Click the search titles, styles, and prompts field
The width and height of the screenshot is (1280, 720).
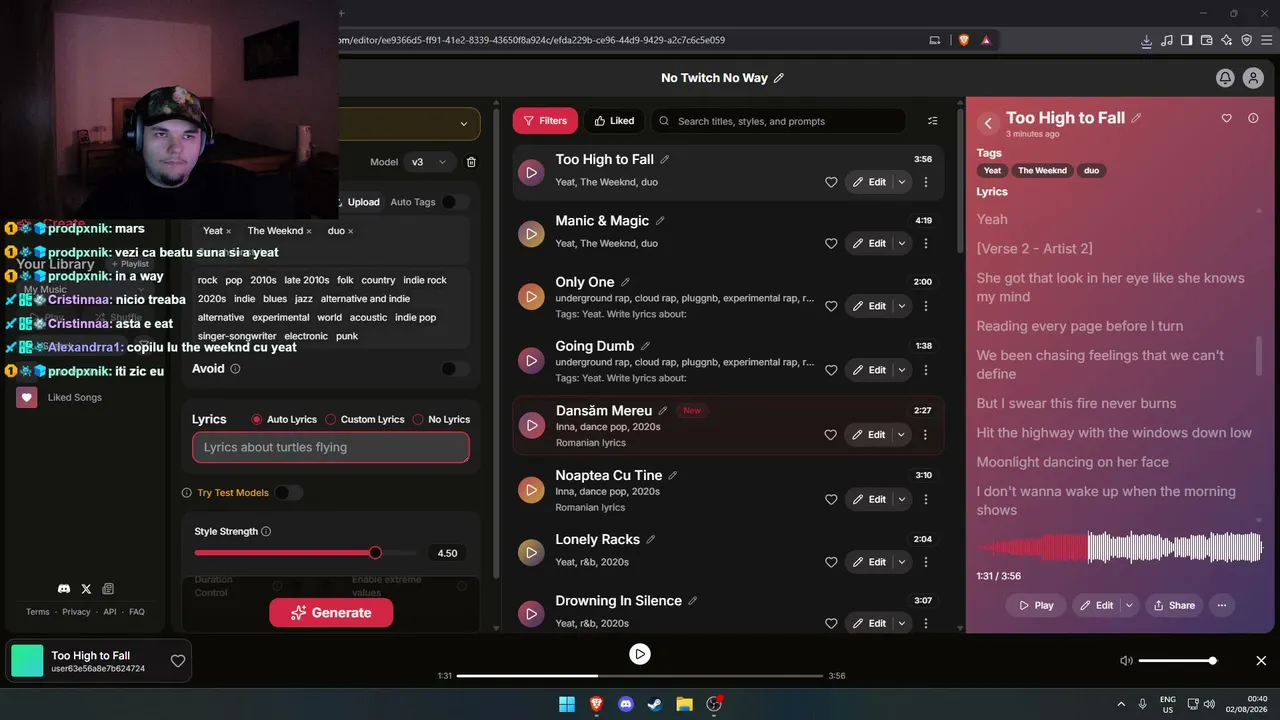click(778, 121)
